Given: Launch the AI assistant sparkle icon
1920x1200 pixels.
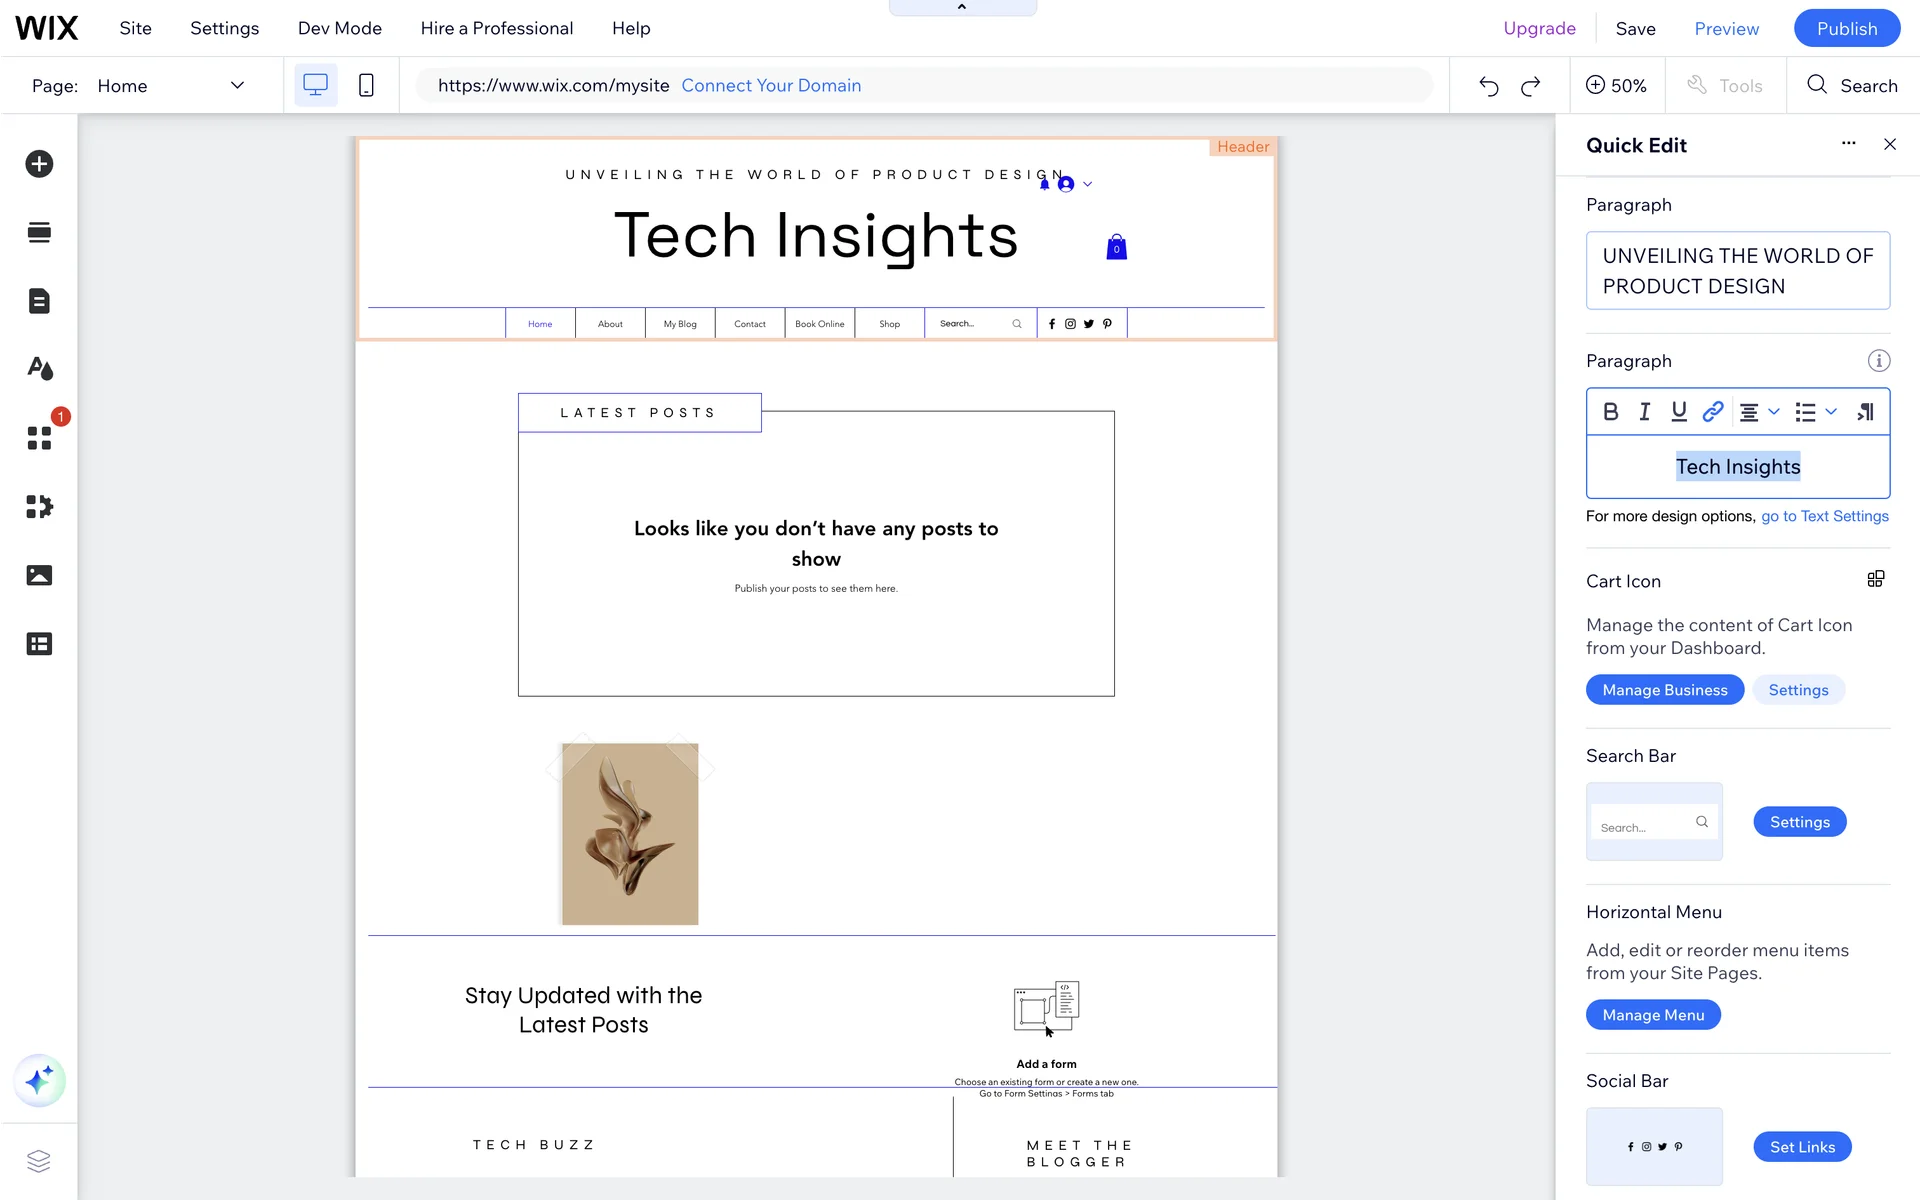Looking at the screenshot, I should (39, 1081).
